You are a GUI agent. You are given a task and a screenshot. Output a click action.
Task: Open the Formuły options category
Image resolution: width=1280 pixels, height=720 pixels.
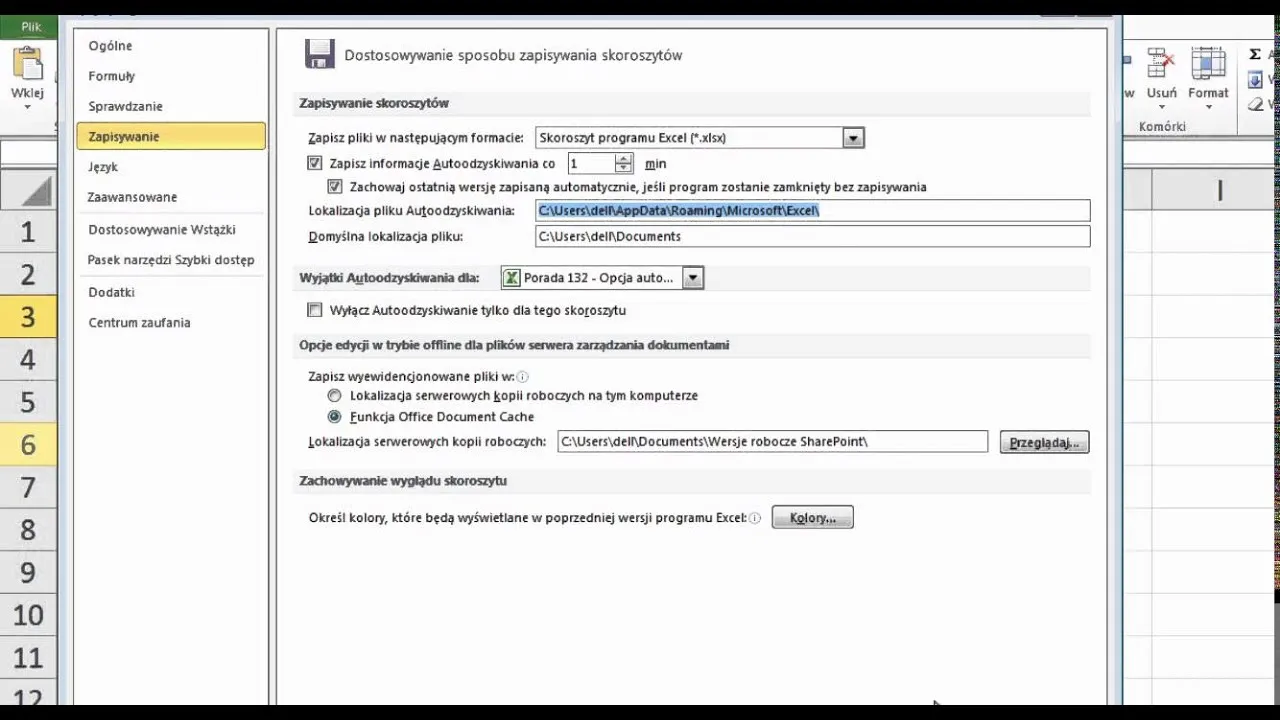coord(171,76)
